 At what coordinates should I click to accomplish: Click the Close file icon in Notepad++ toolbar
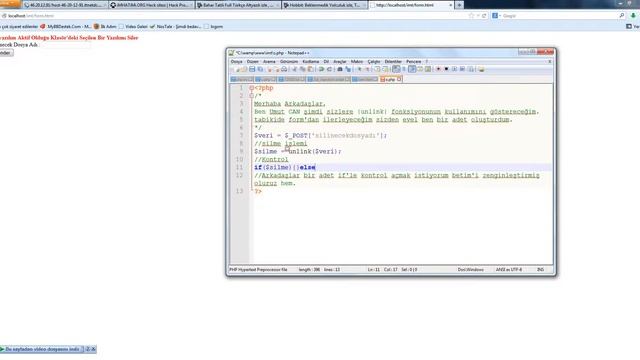pos(269,69)
